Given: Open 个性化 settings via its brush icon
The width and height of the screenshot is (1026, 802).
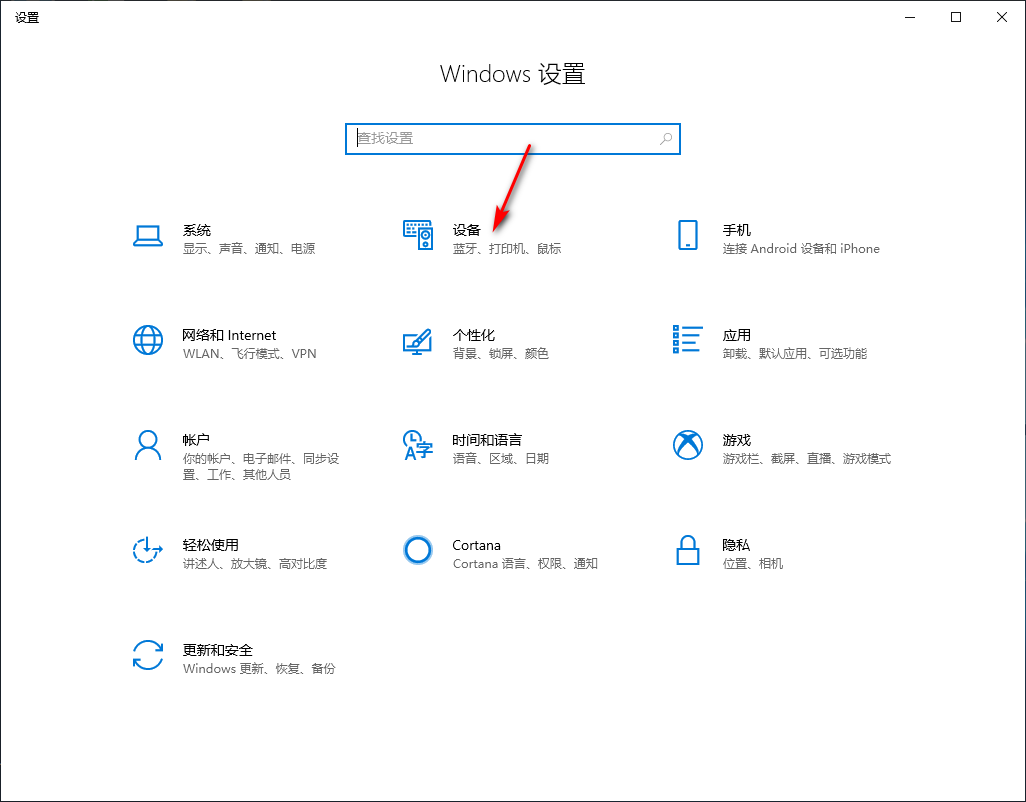Looking at the screenshot, I should pyautogui.click(x=417, y=340).
